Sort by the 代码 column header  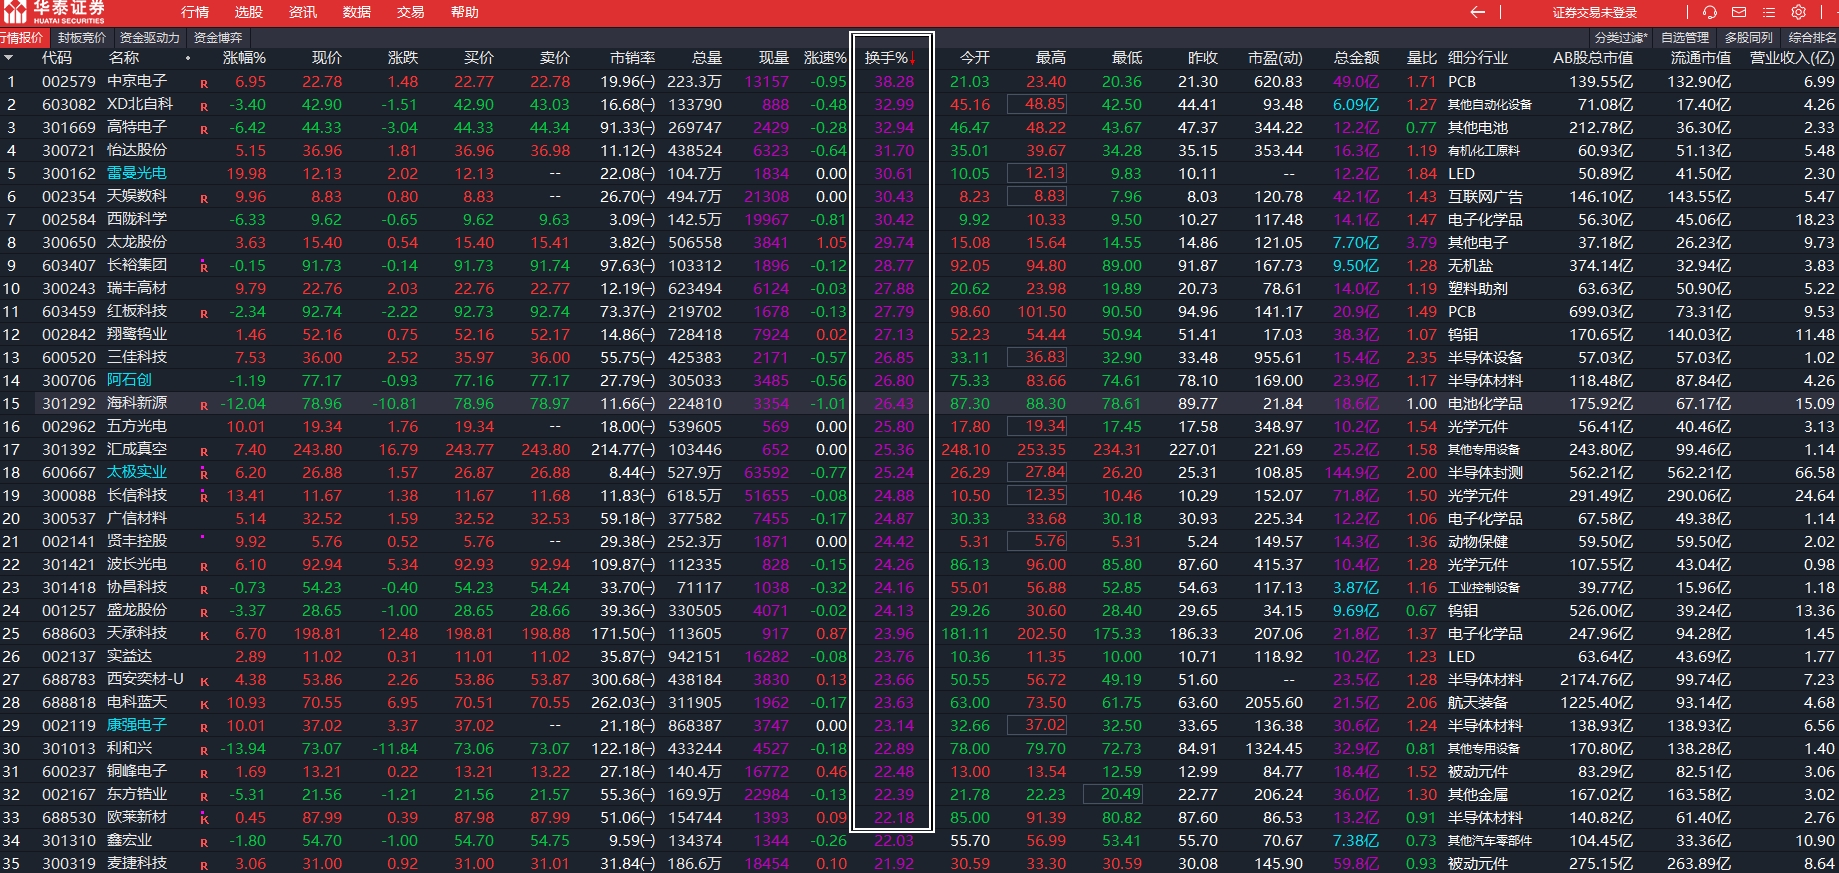click(x=57, y=58)
